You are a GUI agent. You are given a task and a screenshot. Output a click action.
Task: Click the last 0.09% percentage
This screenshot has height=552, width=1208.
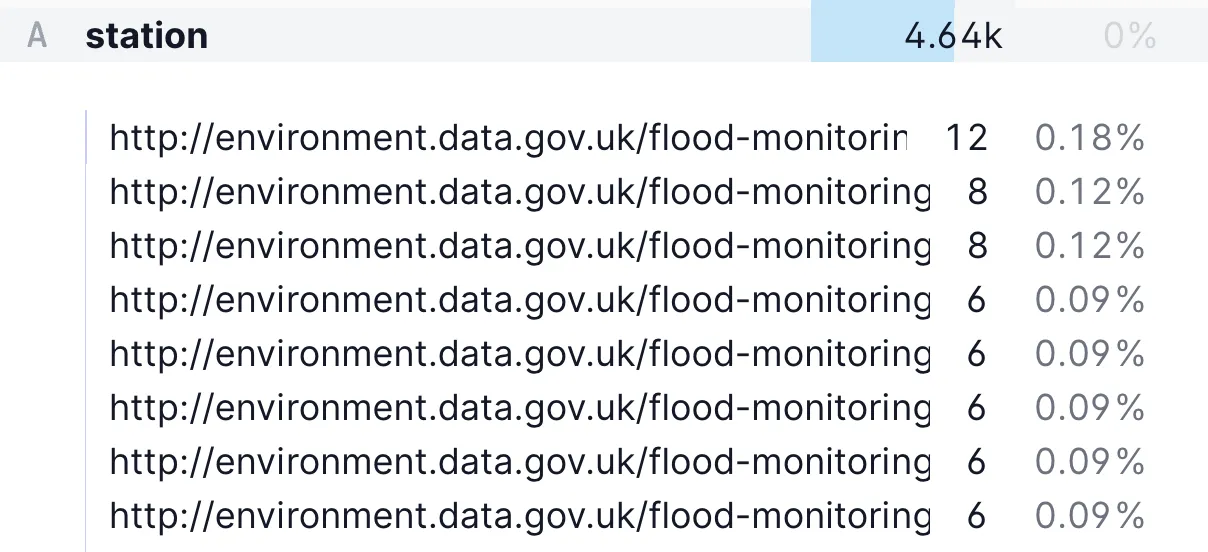click(x=1089, y=516)
